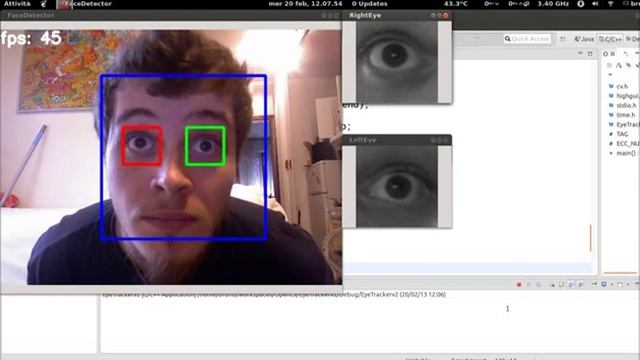The image size is (640, 360).
Task: Select time.h in the Outline
Action: pos(622,115)
